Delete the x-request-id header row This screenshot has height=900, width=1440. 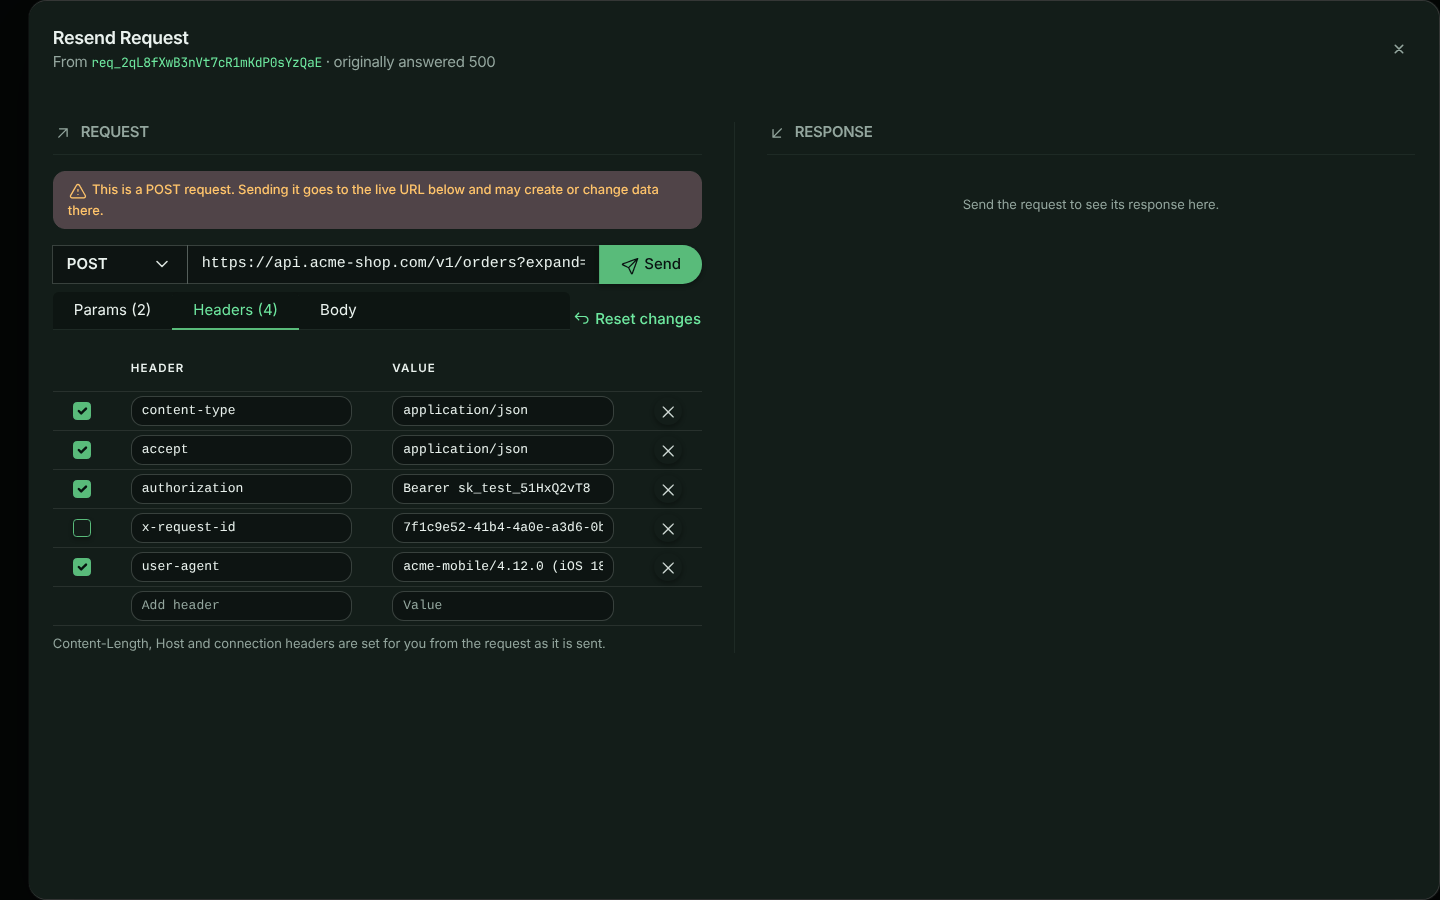tap(668, 529)
